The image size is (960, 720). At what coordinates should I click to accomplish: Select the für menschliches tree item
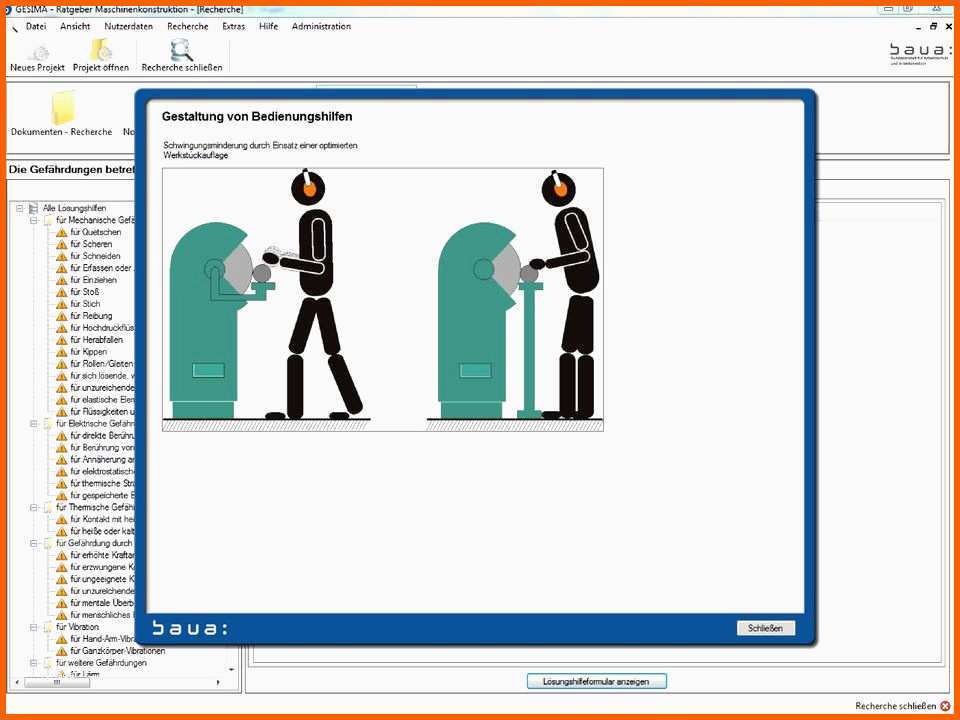click(x=102, y=615)
